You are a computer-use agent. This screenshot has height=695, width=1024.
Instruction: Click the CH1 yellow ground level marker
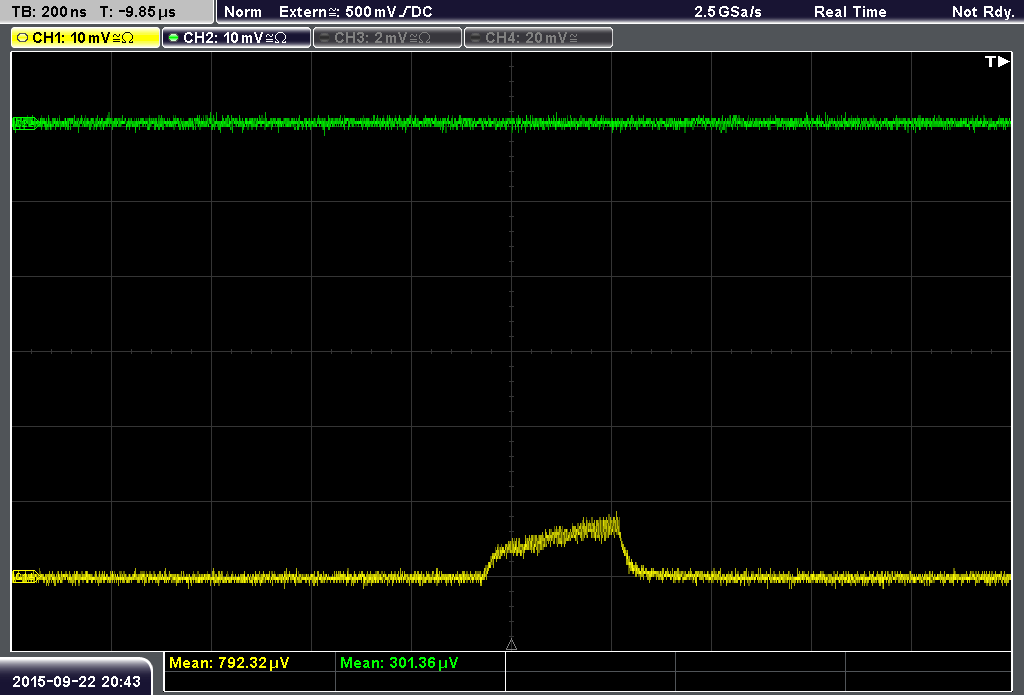(26, 577)
